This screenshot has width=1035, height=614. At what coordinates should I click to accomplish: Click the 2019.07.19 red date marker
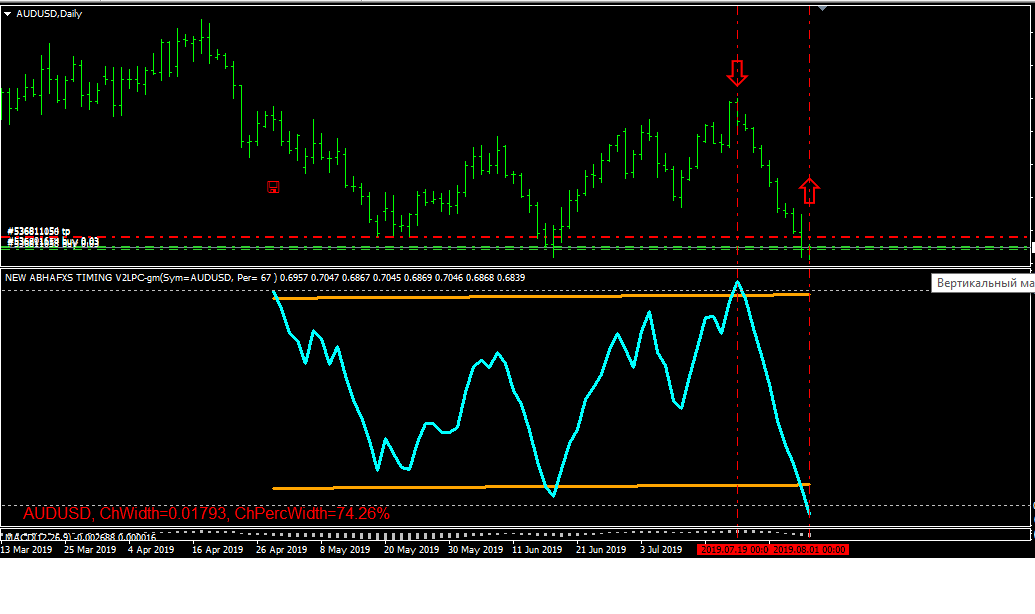(x=734, y=549)
